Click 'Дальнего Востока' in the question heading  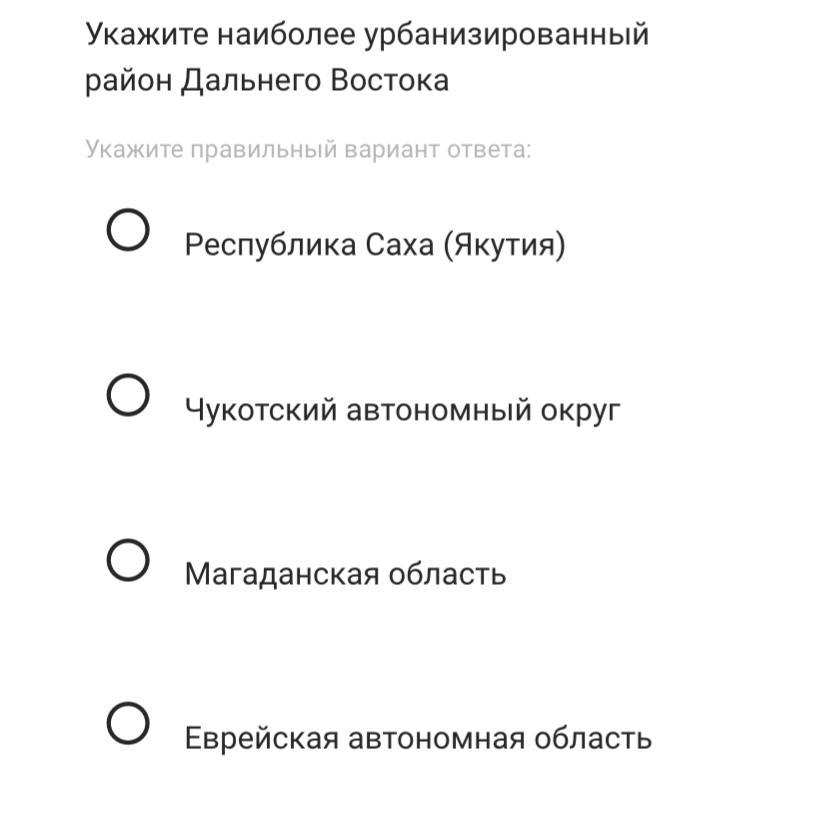pos(315,81)
